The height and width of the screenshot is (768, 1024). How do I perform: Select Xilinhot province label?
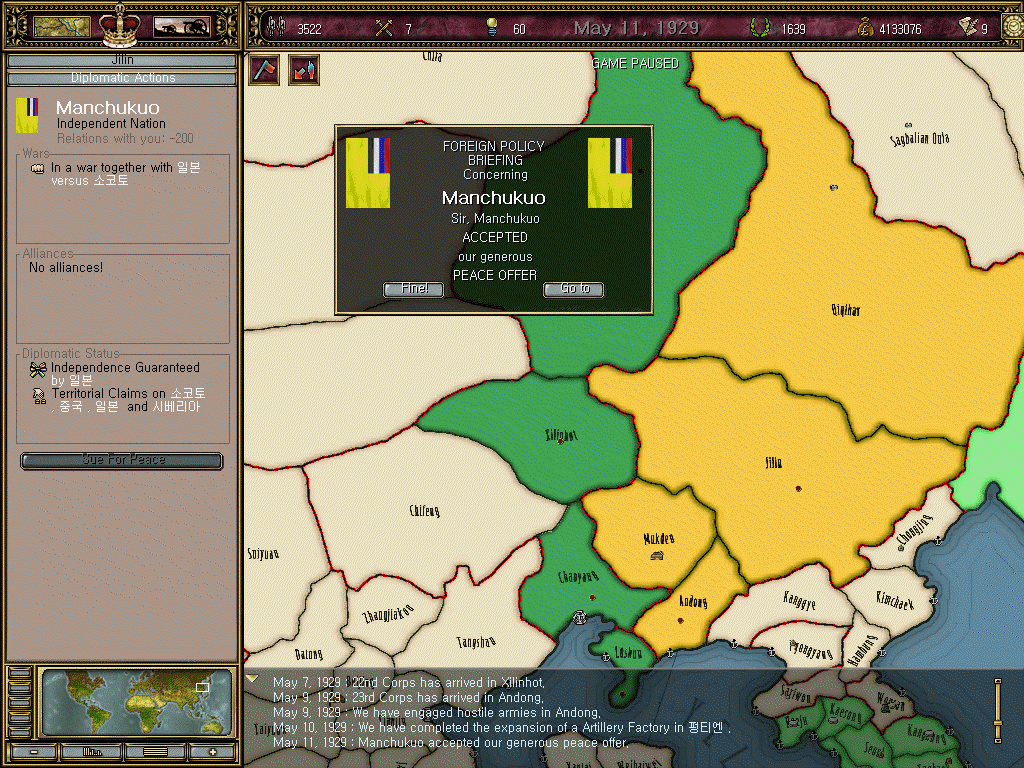pos(561,434)
